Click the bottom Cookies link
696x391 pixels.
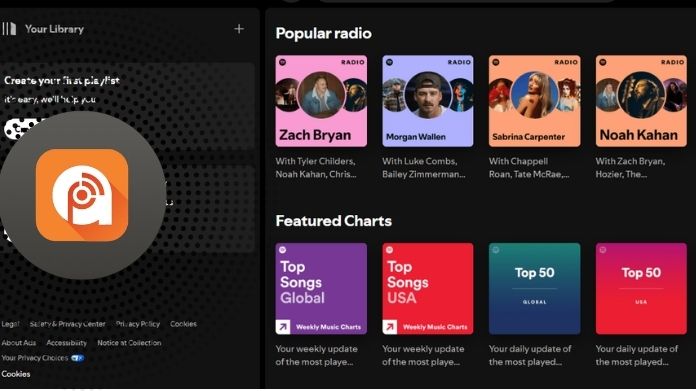(16, 374)
